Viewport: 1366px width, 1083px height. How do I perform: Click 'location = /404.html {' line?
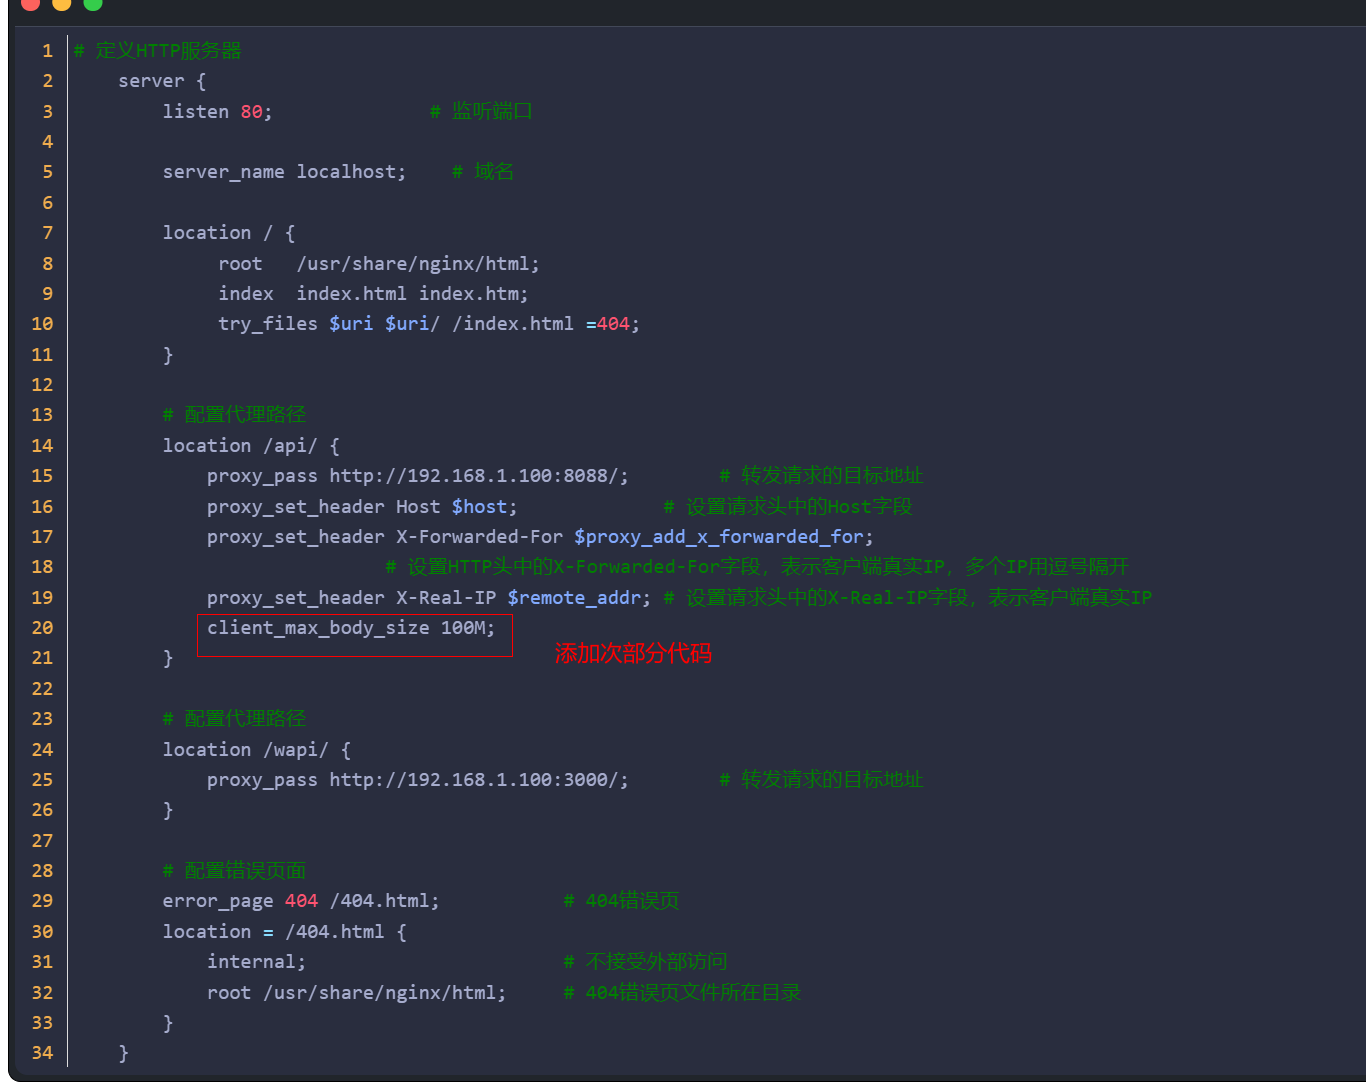tap(285, 932)
